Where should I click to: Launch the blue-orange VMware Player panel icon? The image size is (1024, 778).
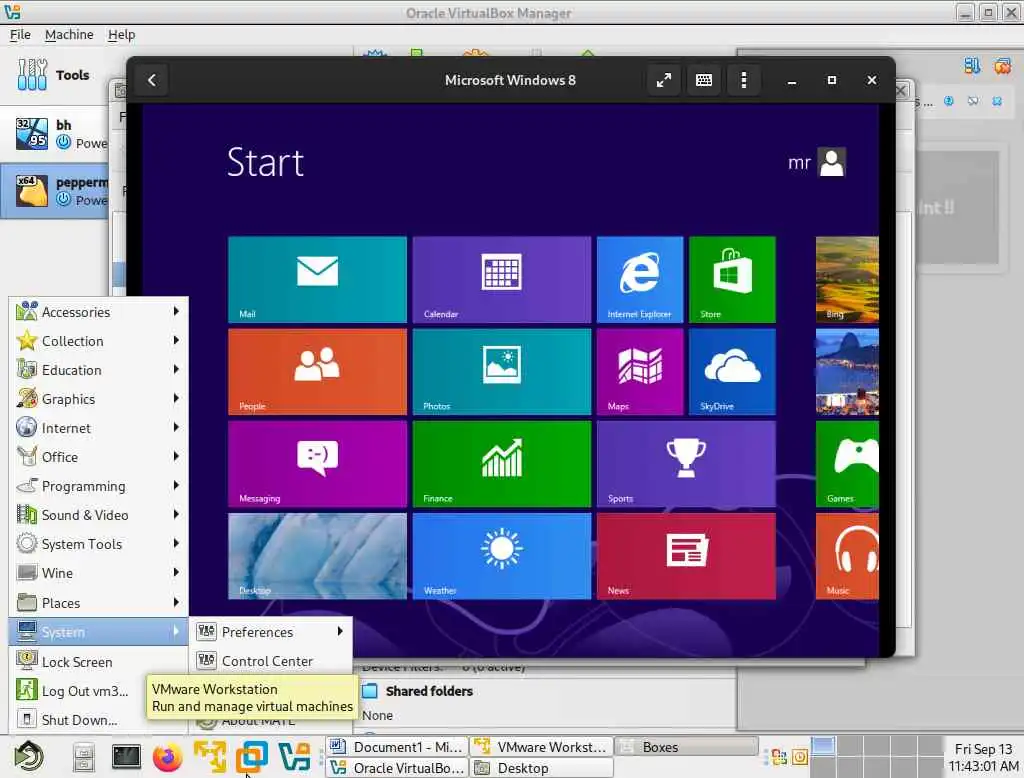[252, 756]
